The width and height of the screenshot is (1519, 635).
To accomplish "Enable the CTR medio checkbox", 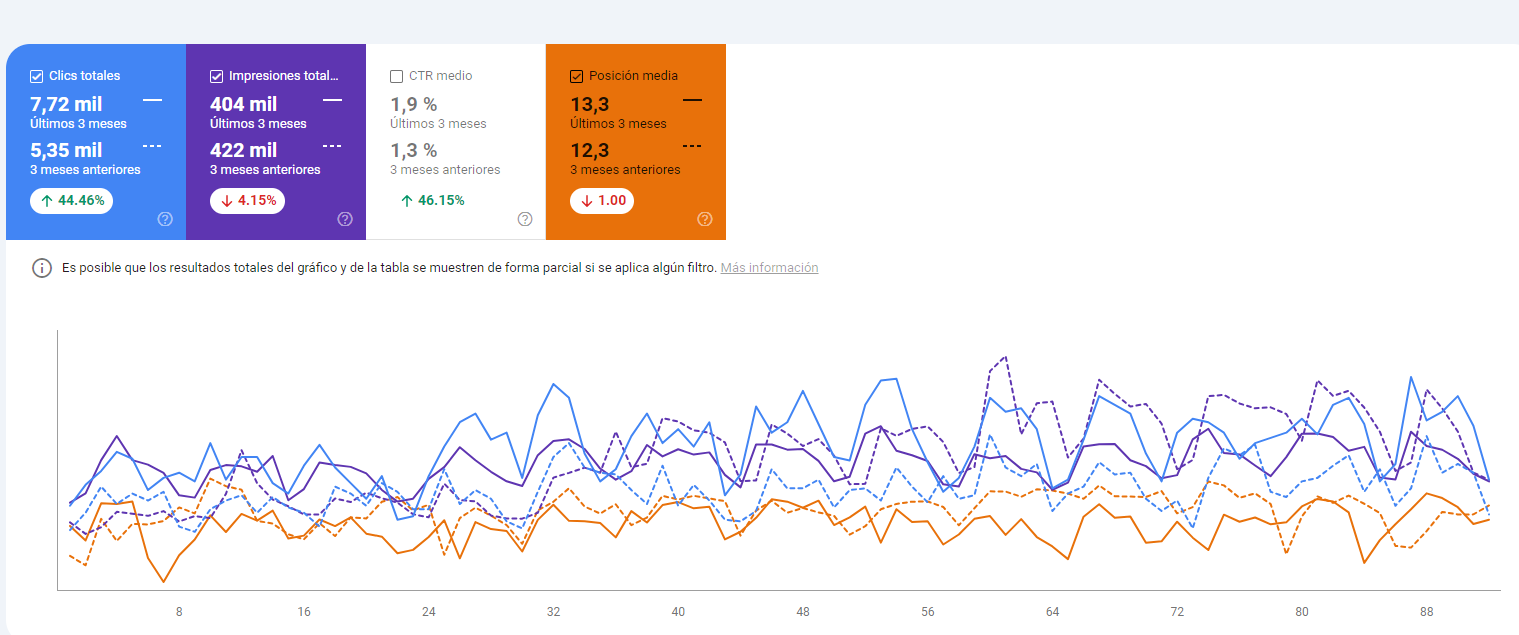I will point(397,76).
